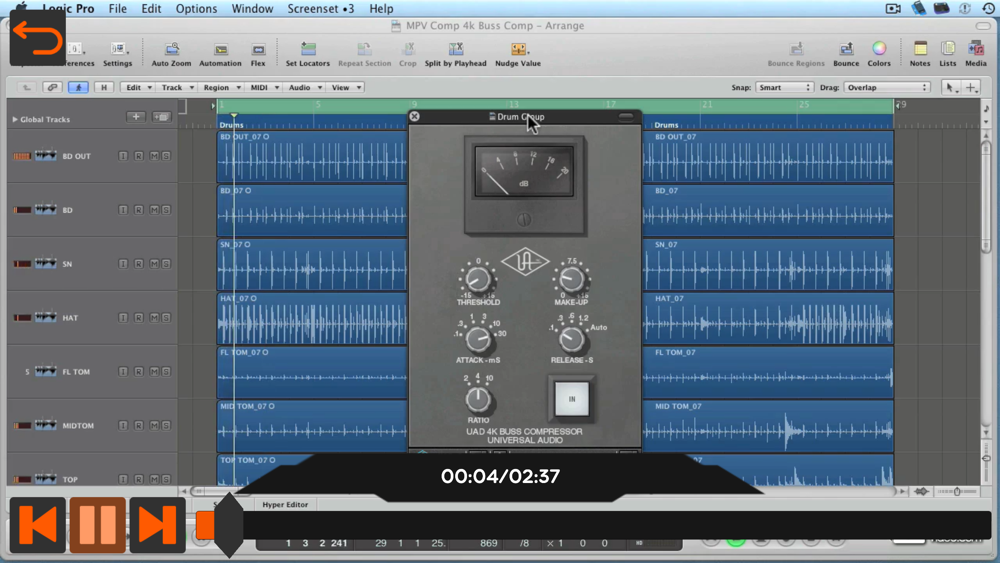
Task: Click the BD OUT track instrument icon
Action: click(45, 156)
